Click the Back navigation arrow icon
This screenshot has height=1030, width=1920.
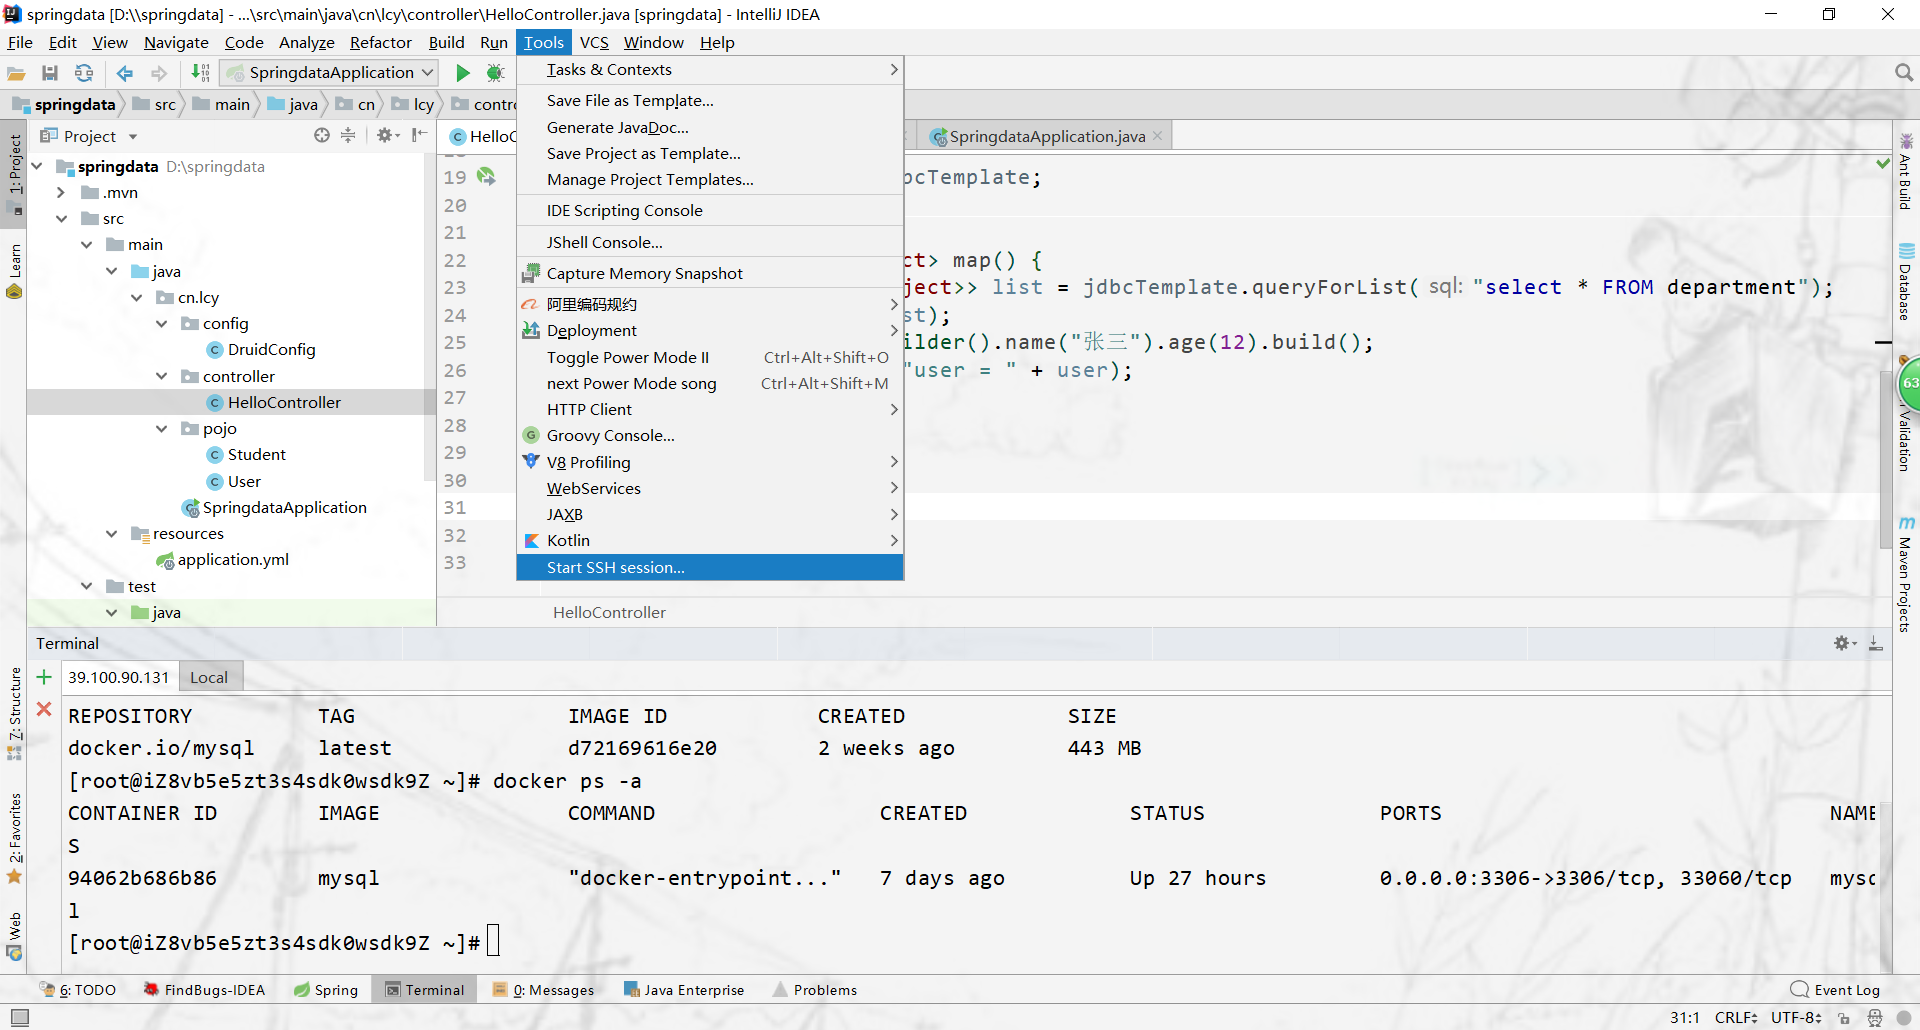coord(125,73)
